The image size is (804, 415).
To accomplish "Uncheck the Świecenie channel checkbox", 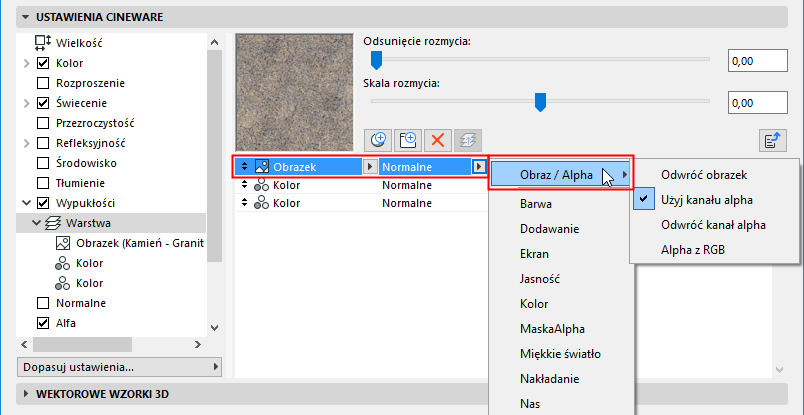I will click(44, 103).
